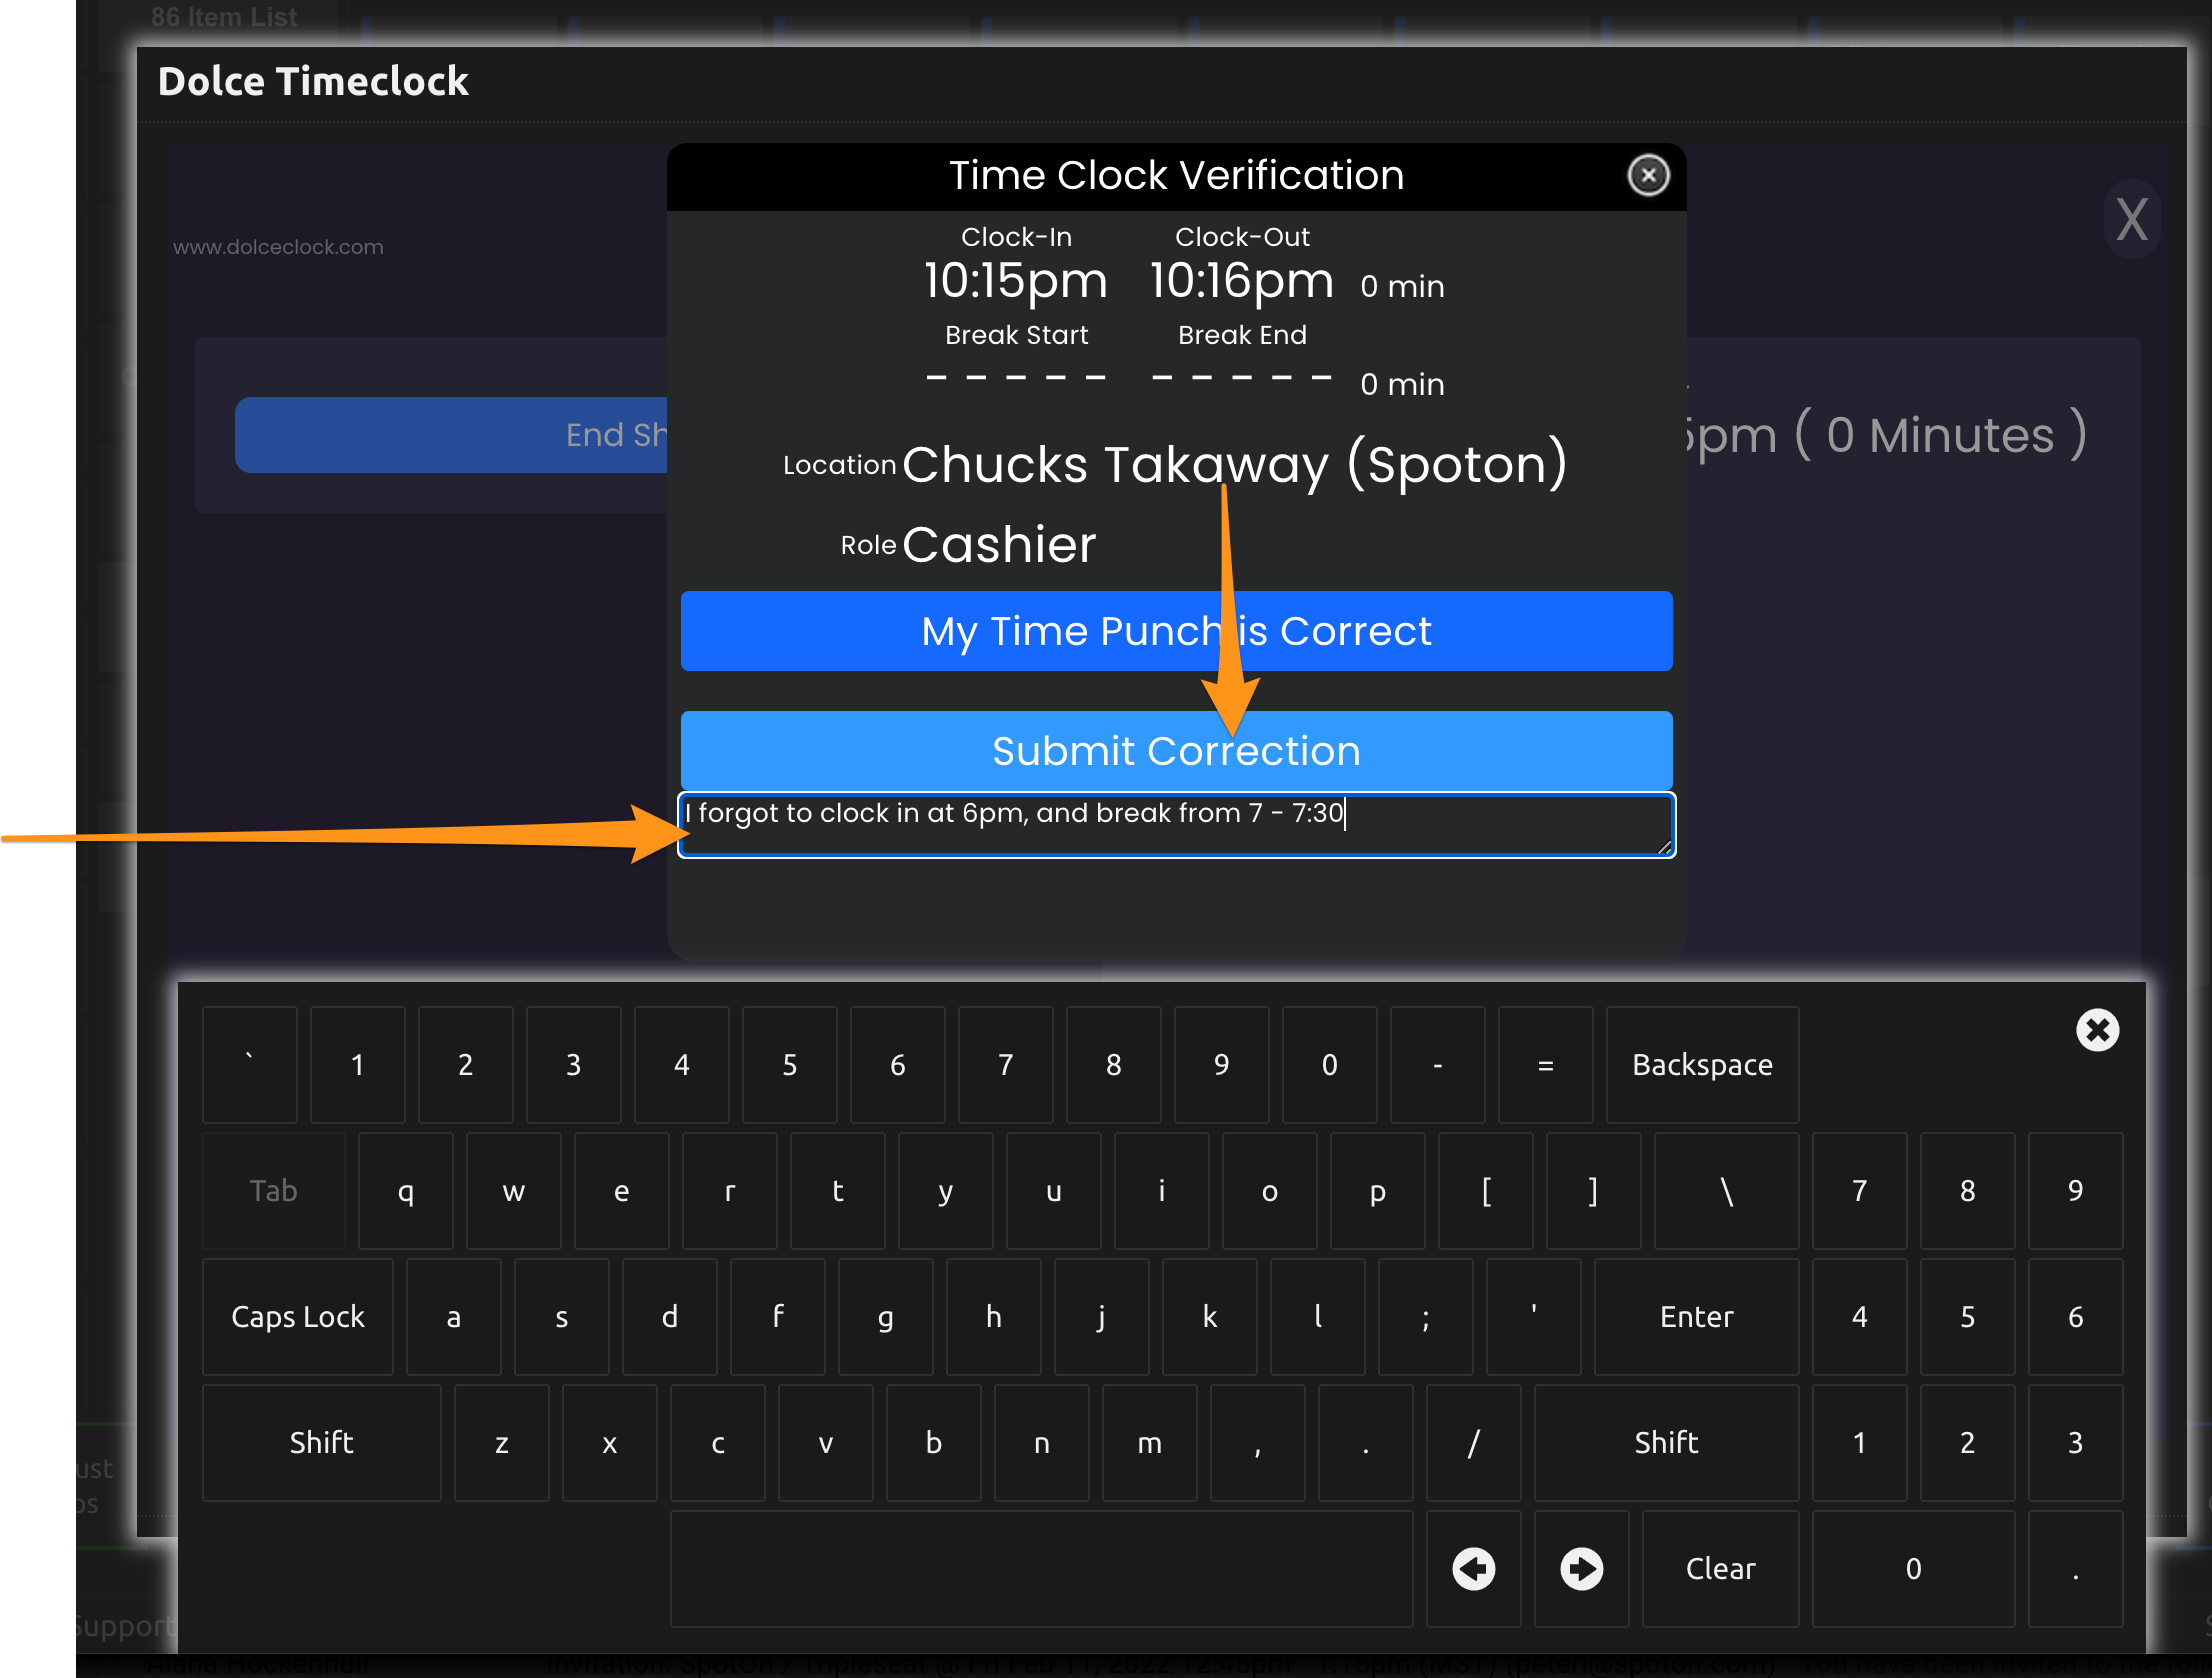
Task: Close the Time Clock Verification dialog
Action: (x=1647, y=176)
